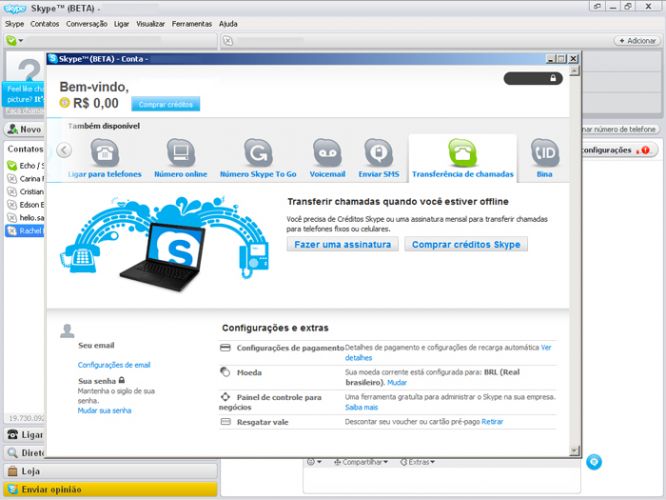Open the Ajuda menu

point(228,24)
